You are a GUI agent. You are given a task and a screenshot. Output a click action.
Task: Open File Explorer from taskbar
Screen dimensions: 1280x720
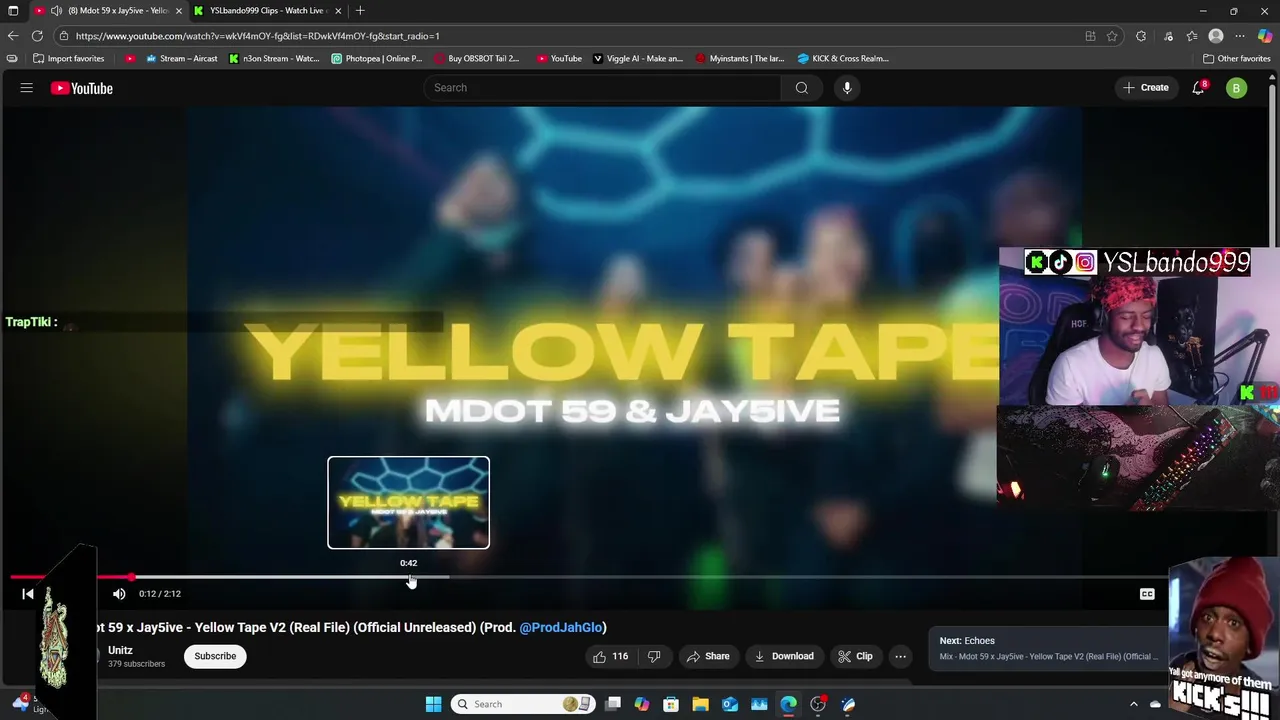[700, 704]
